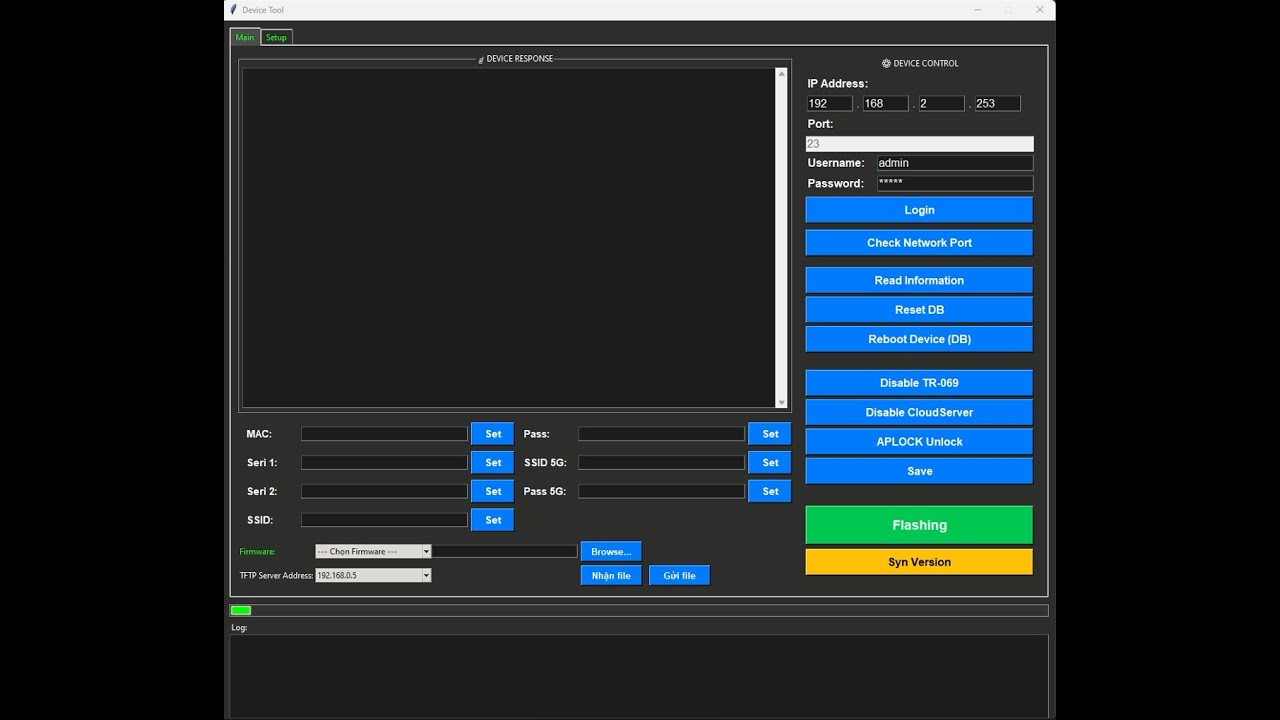This screenshot has width=1280, height=720.
Task: Focus the Pass input field
Action: [x=661, y=434]
